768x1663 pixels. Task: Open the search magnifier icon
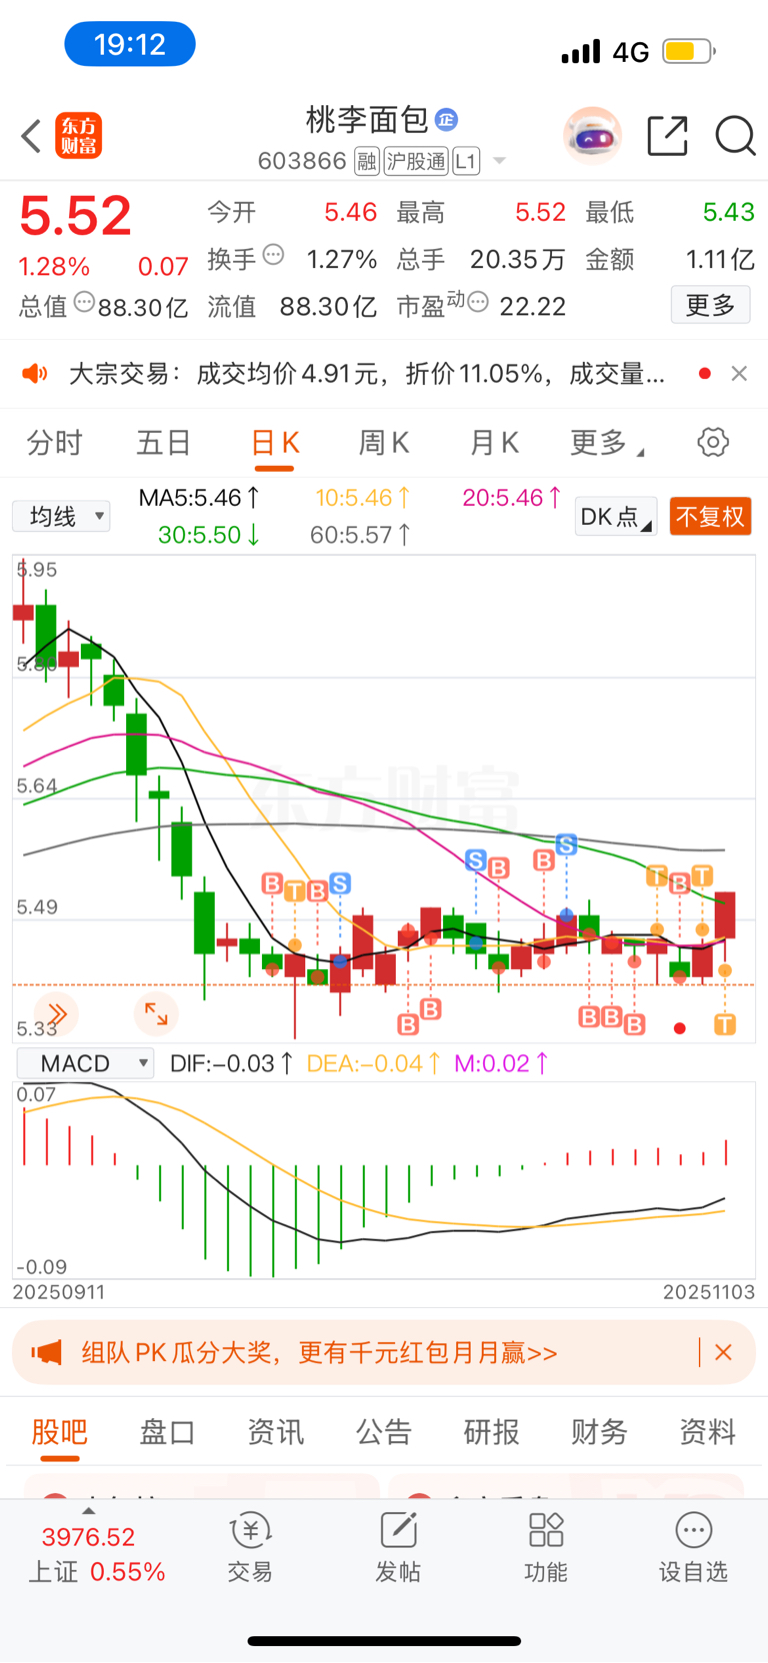tap(735, 136)
